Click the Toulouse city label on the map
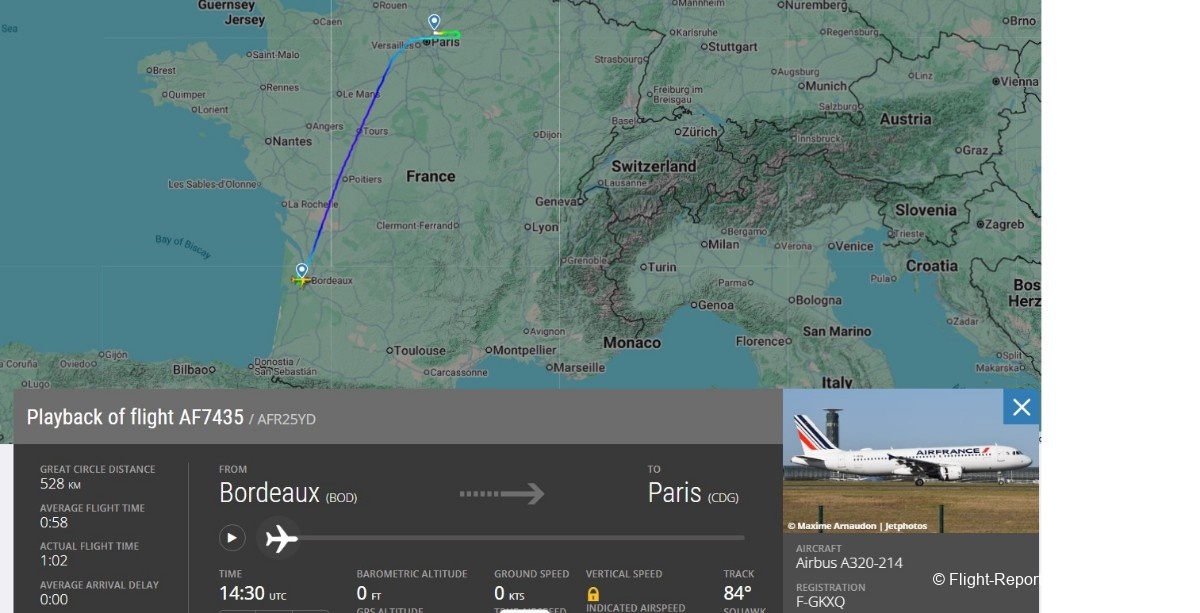 [x=420, y=351]
